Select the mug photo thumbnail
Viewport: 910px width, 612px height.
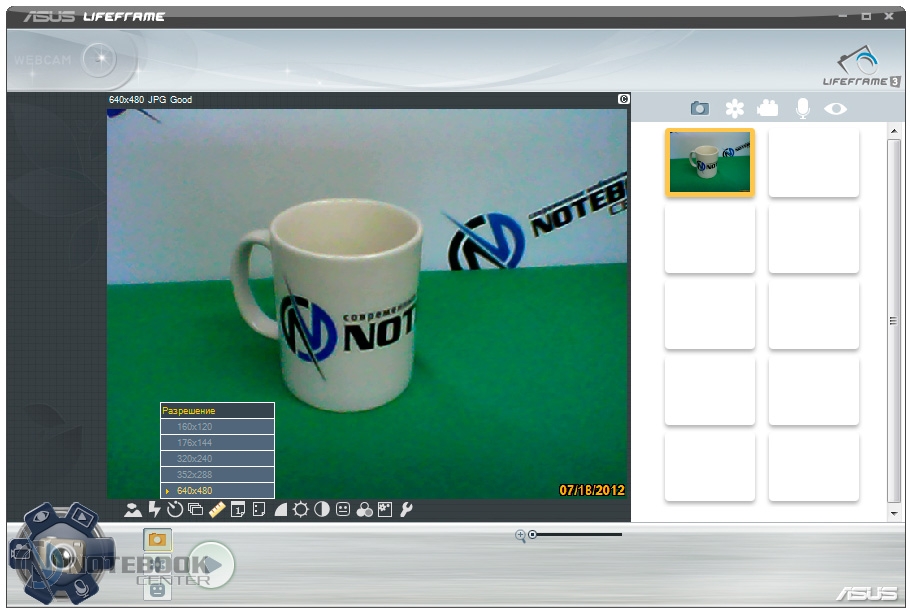click(x=710, y=162)
